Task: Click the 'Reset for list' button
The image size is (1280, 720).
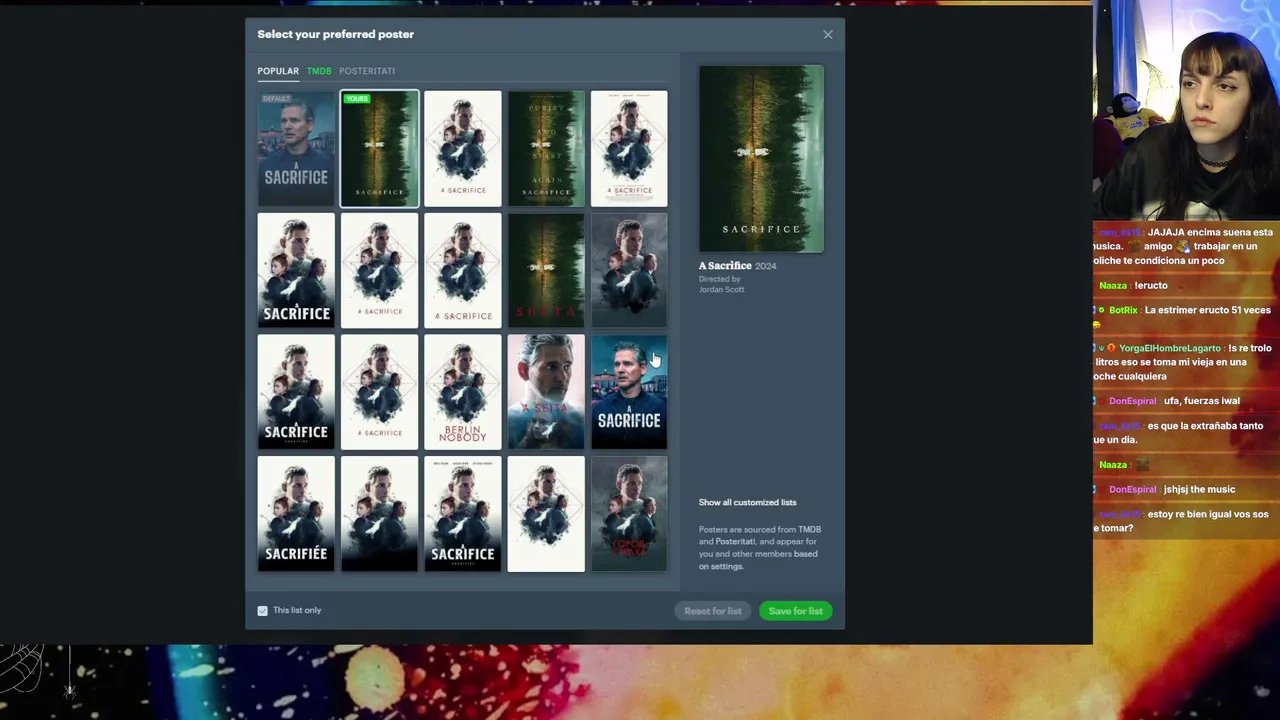Action: coord(713,611)
